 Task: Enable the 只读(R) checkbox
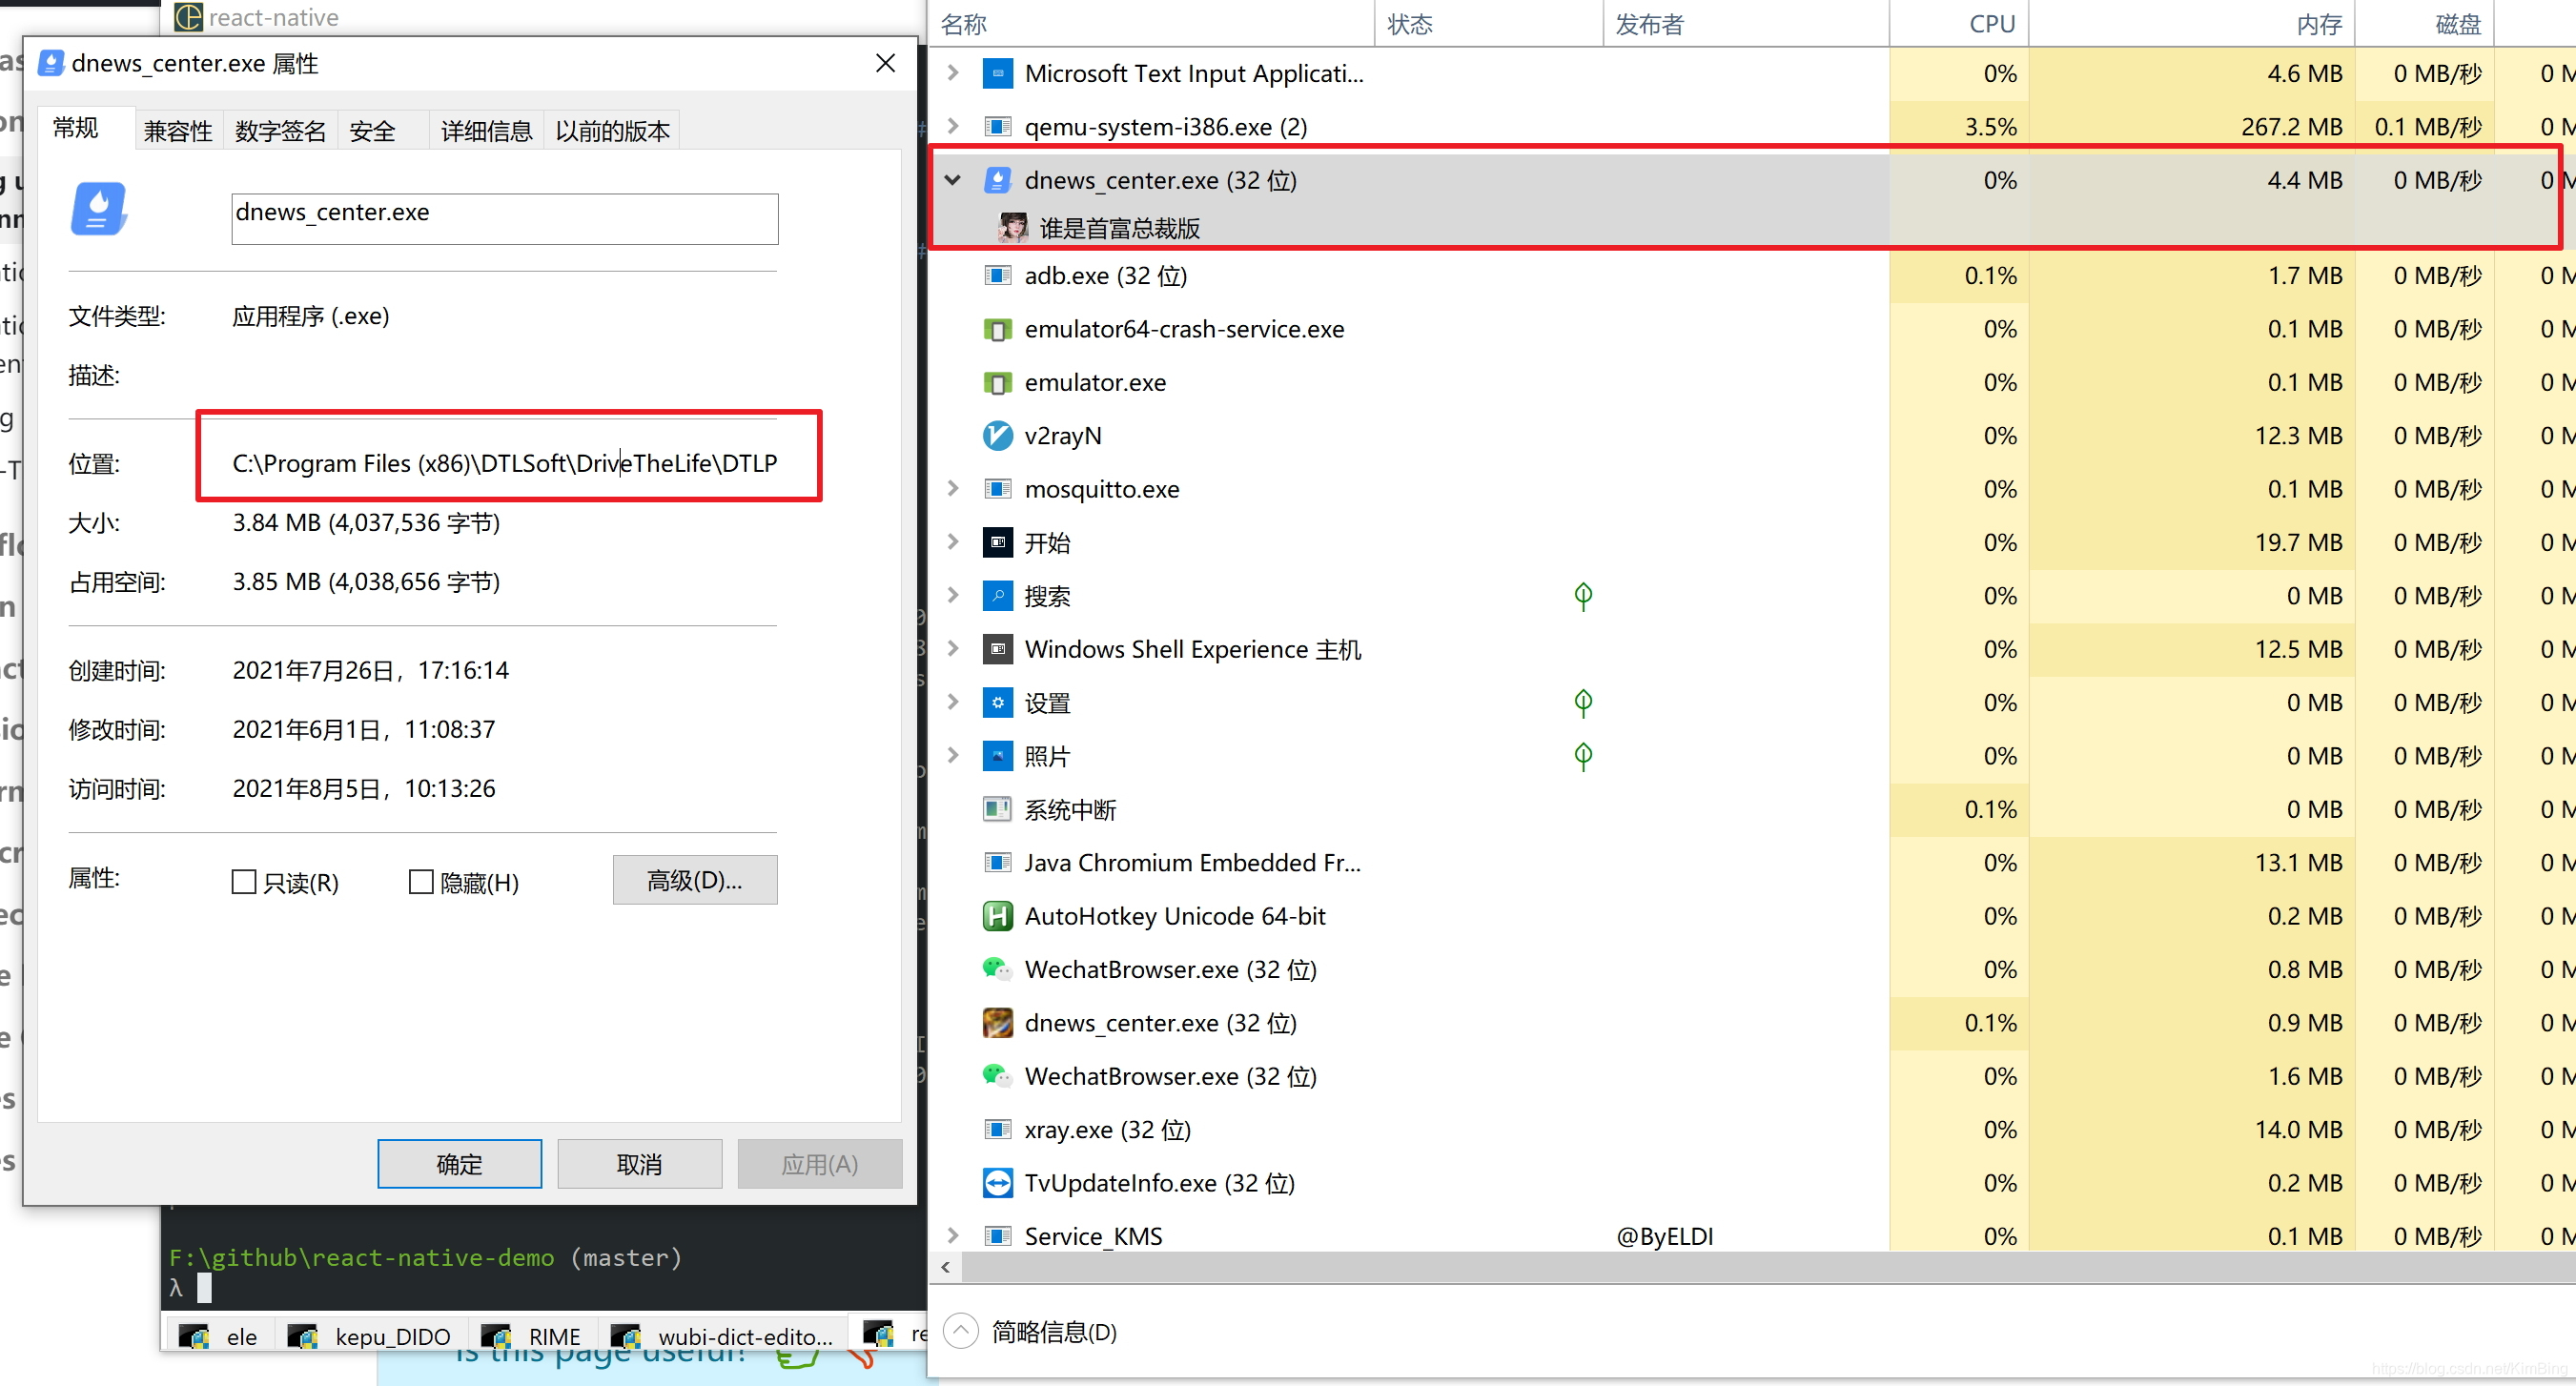tap(244, 882)
